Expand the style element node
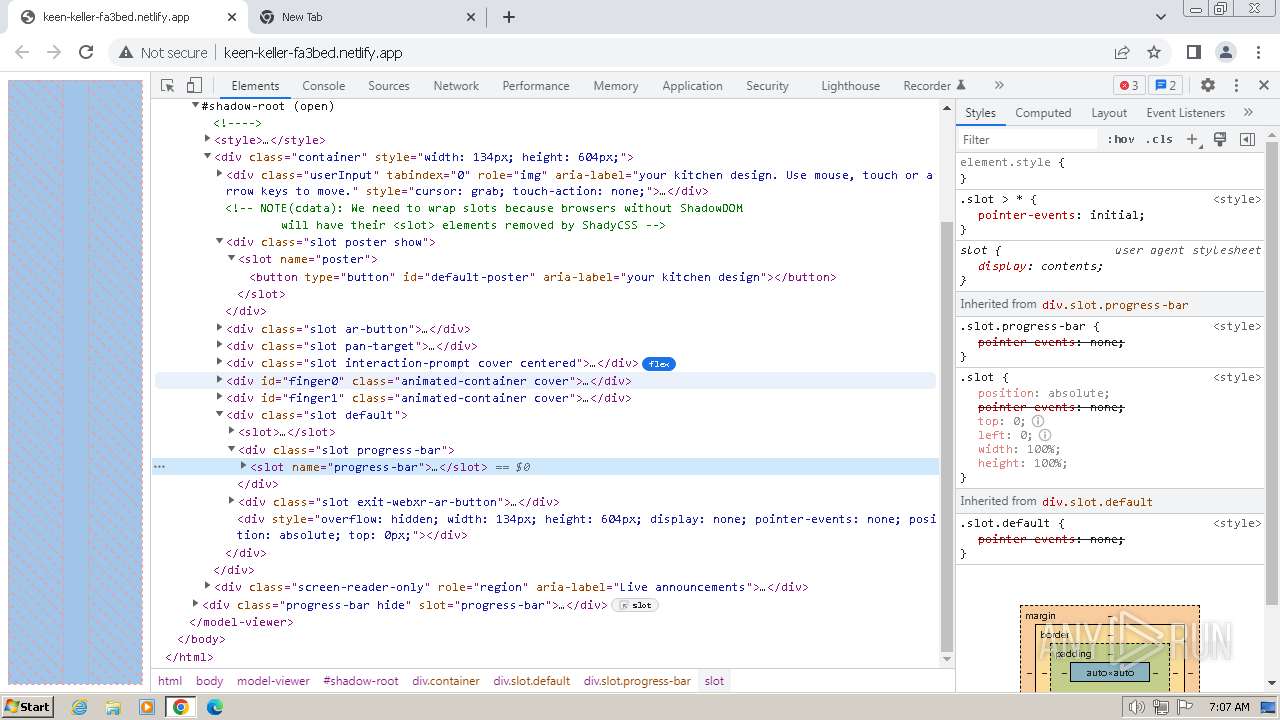 click(208, 140)
